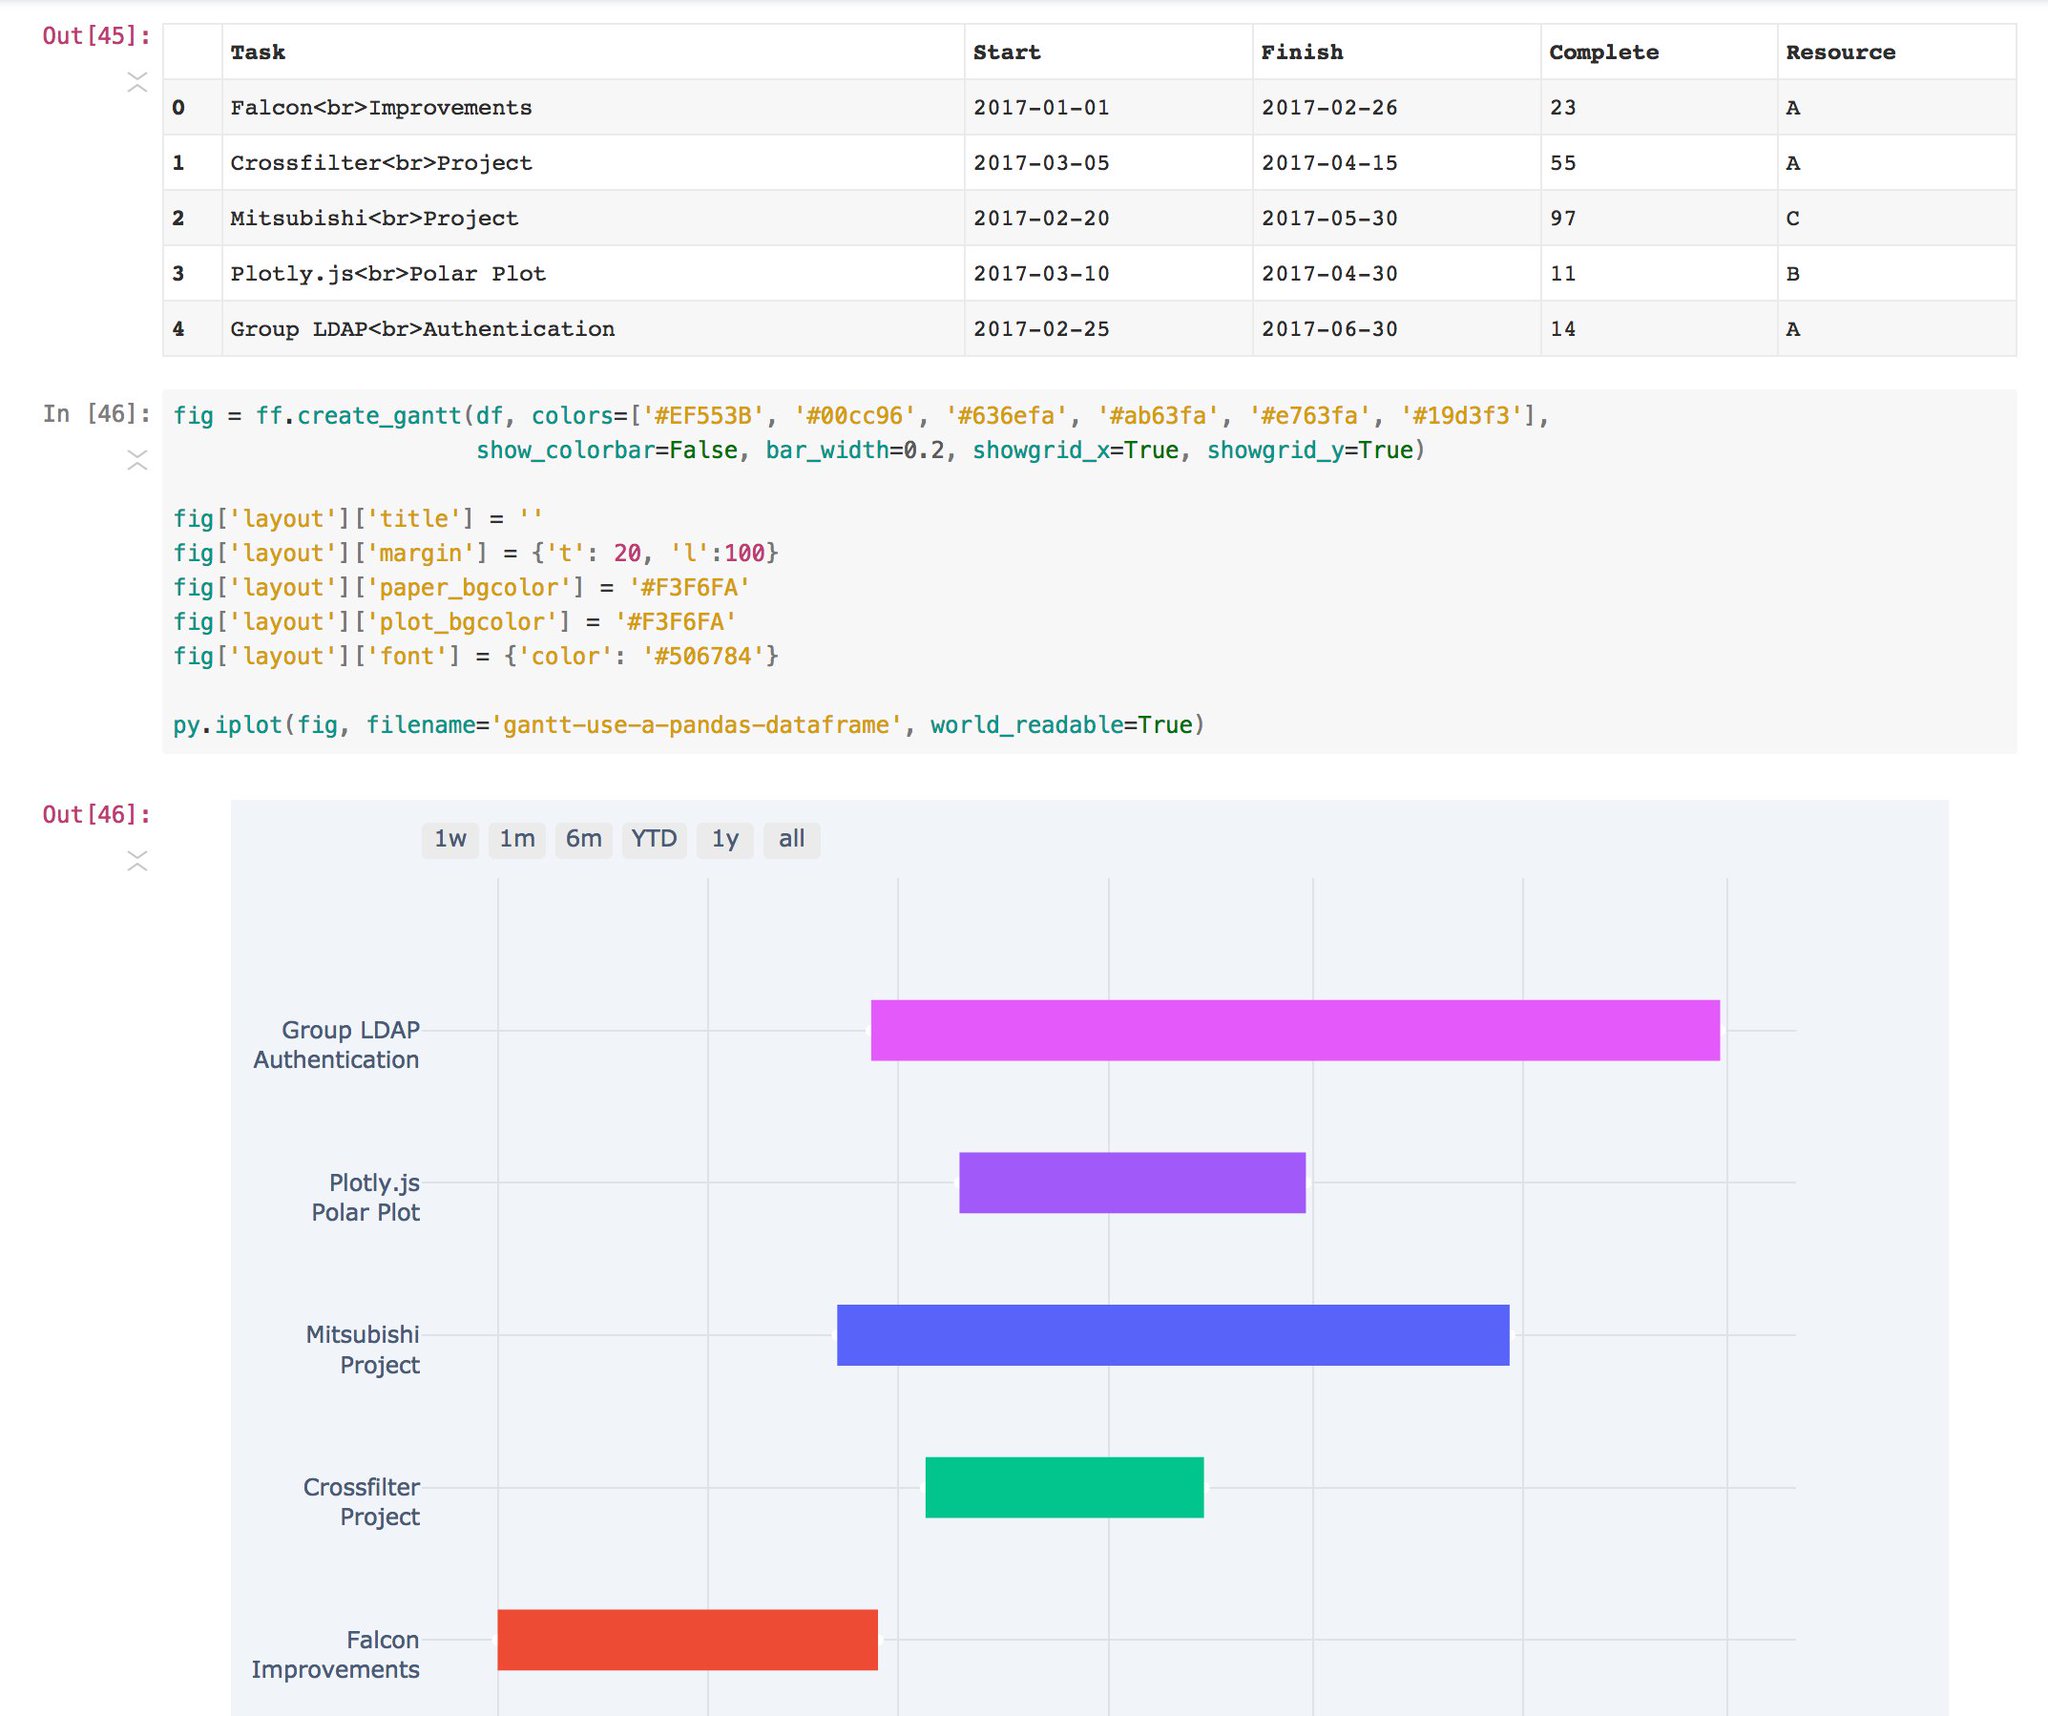Screen dimensions: 2048x1716
Task: Show all dates in chart
Action: 791,839
